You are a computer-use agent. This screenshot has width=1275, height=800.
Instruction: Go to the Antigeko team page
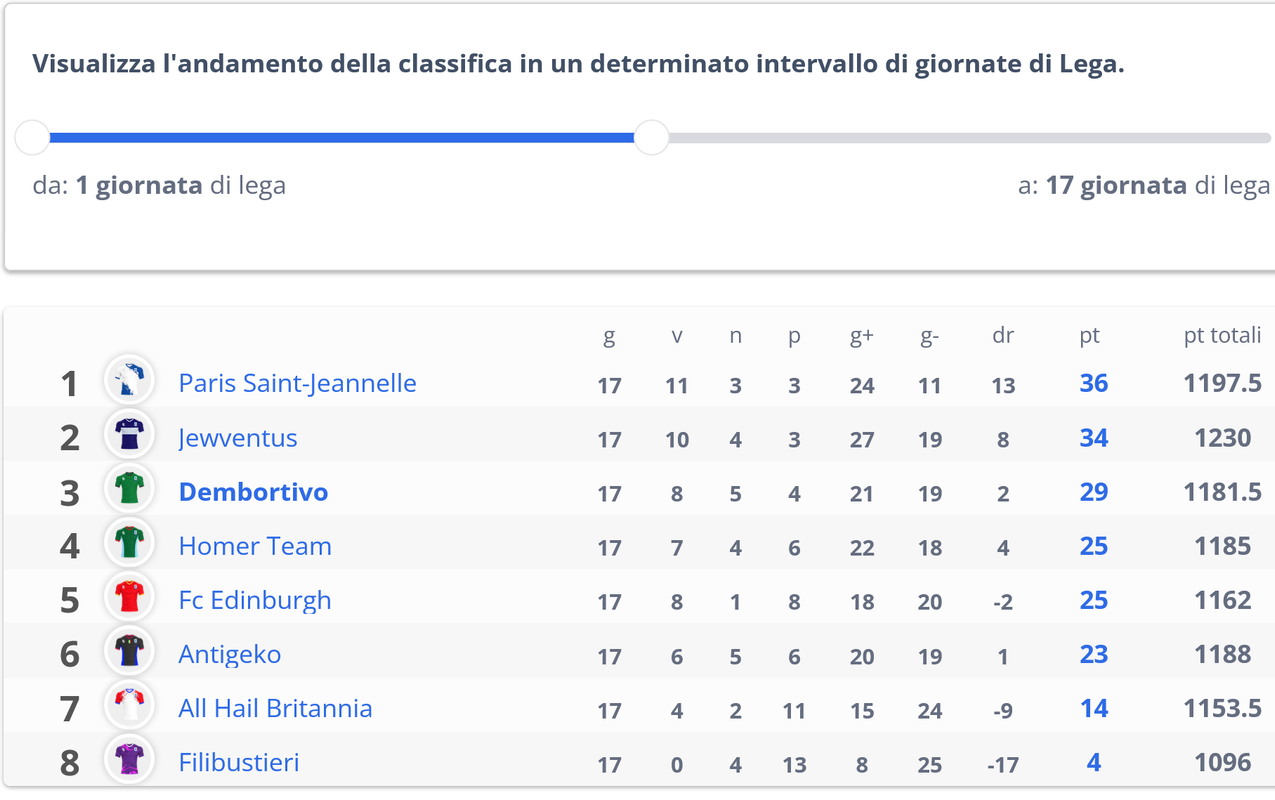point(230,655)
